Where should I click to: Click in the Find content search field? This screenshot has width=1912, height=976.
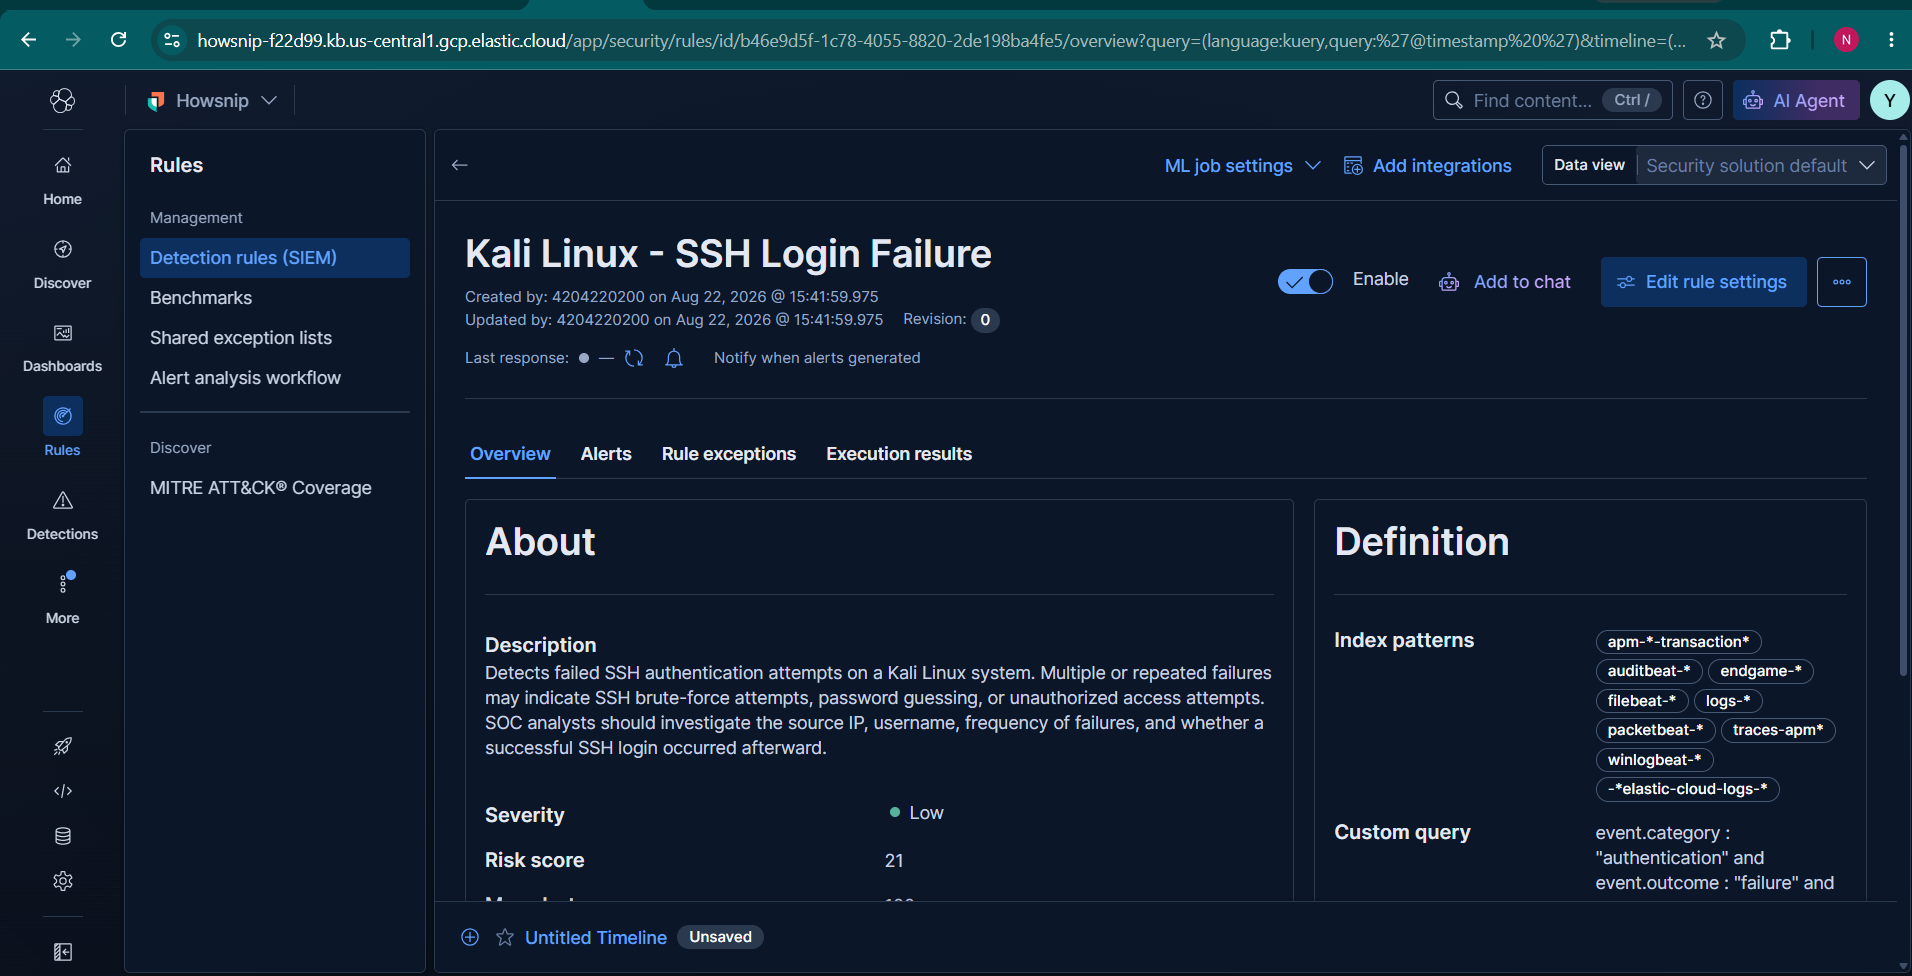point(1553,100)
